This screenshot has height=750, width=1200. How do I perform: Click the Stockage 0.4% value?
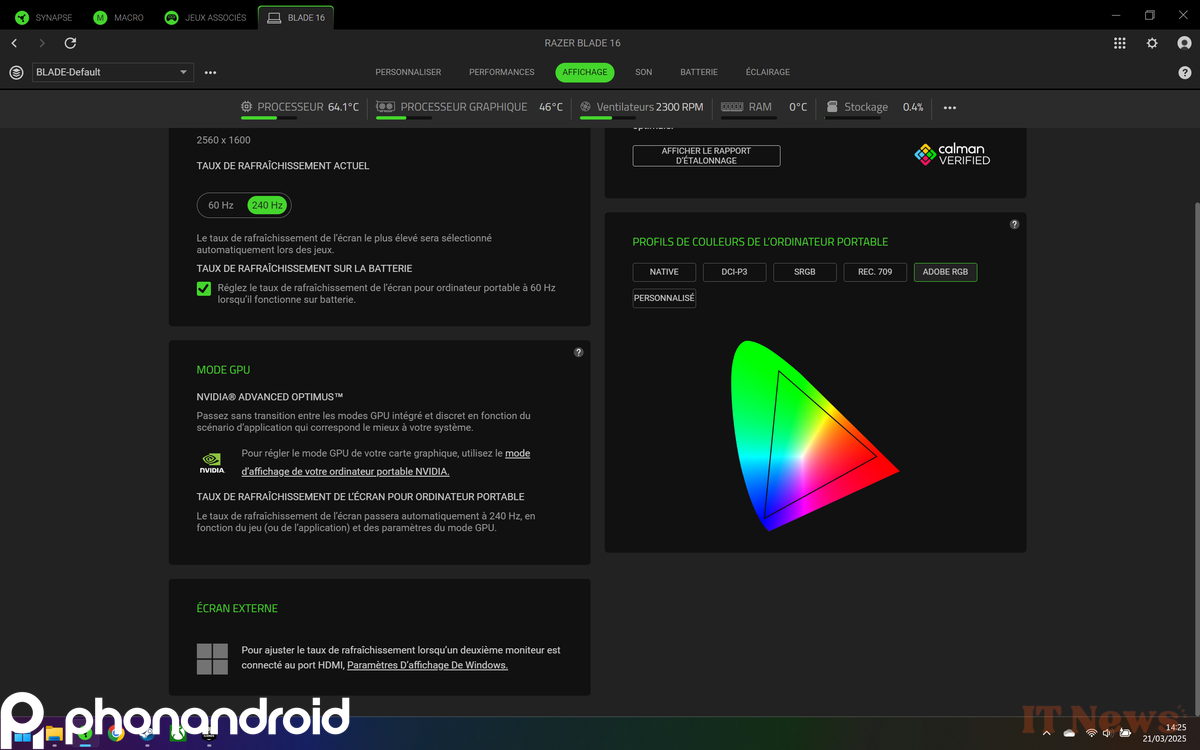(913, 107)
